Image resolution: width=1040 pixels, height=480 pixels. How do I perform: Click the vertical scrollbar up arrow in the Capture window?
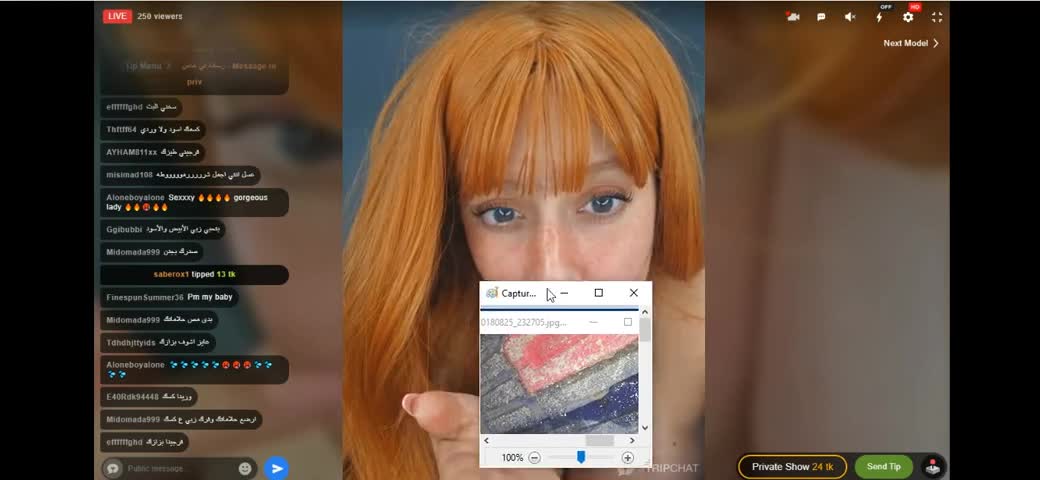click(x=645, y=312)
